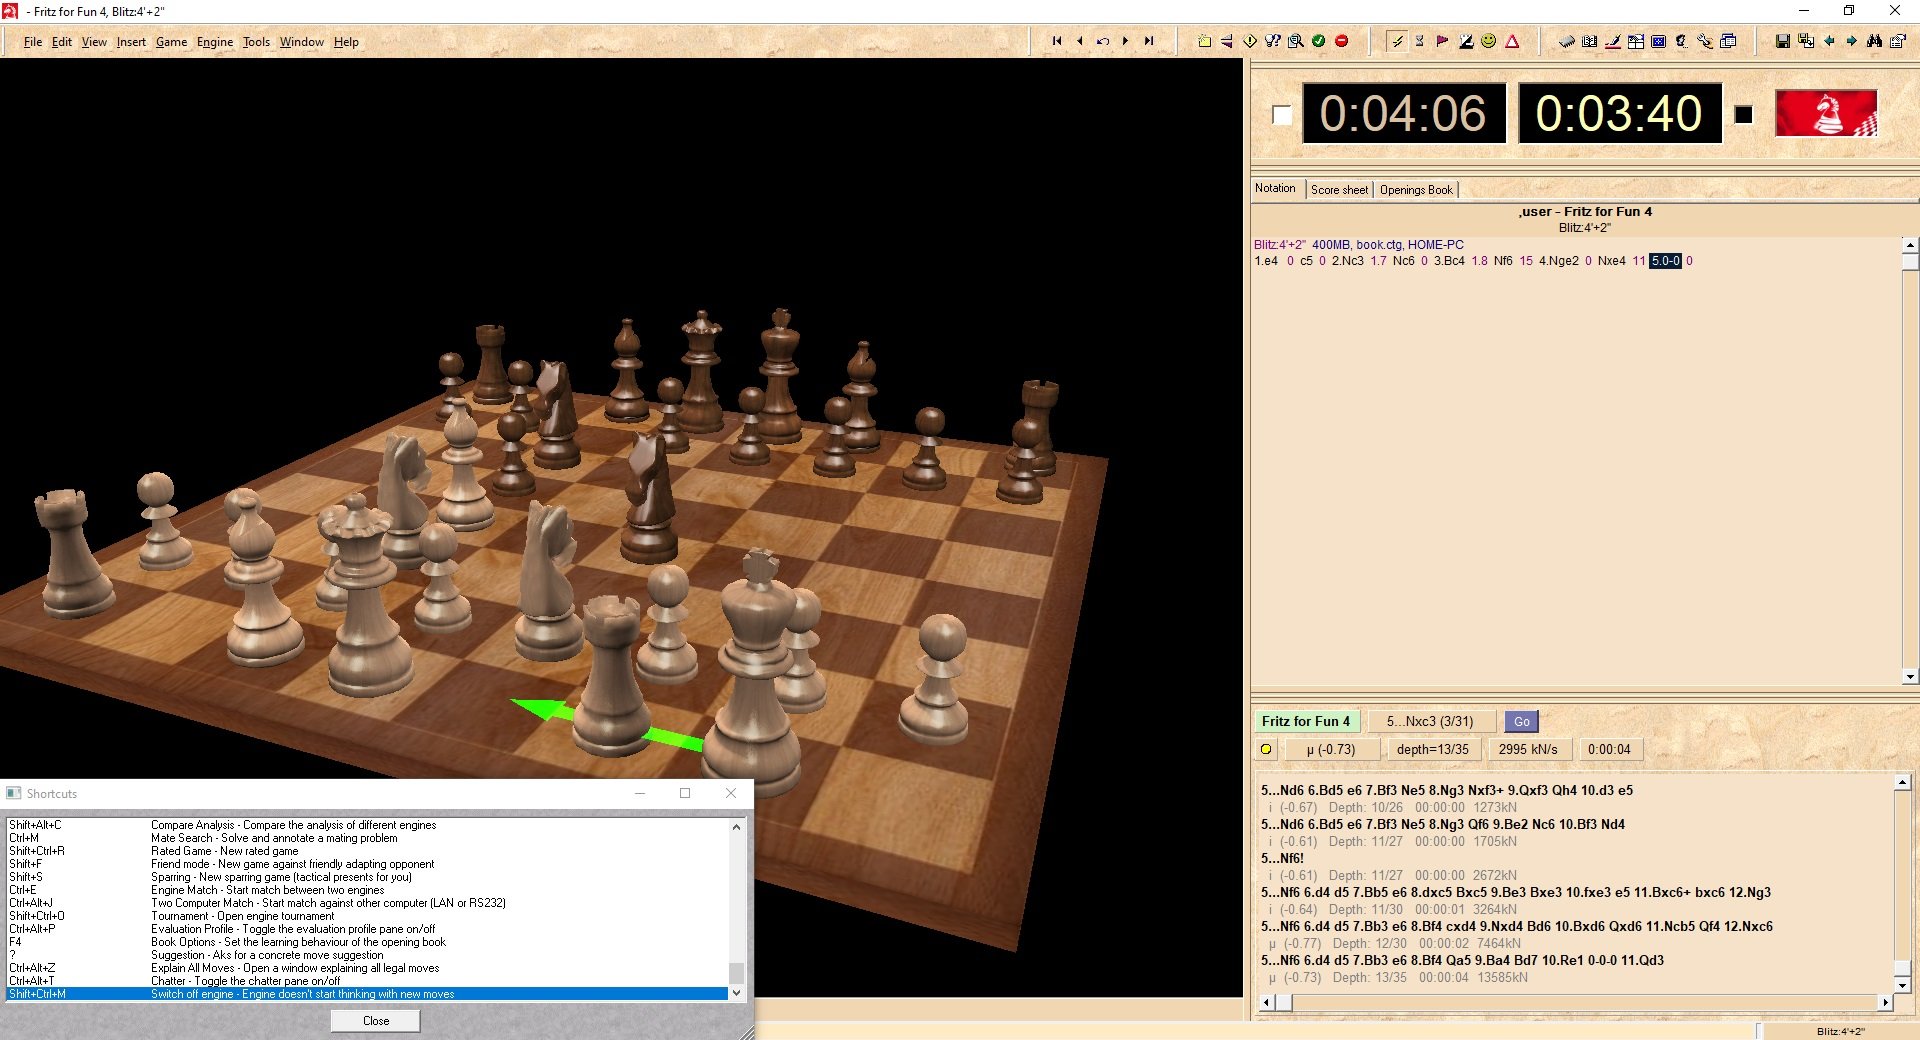Switch to the Score sheet tab

pyautogui.click(x=1339, y=189)
